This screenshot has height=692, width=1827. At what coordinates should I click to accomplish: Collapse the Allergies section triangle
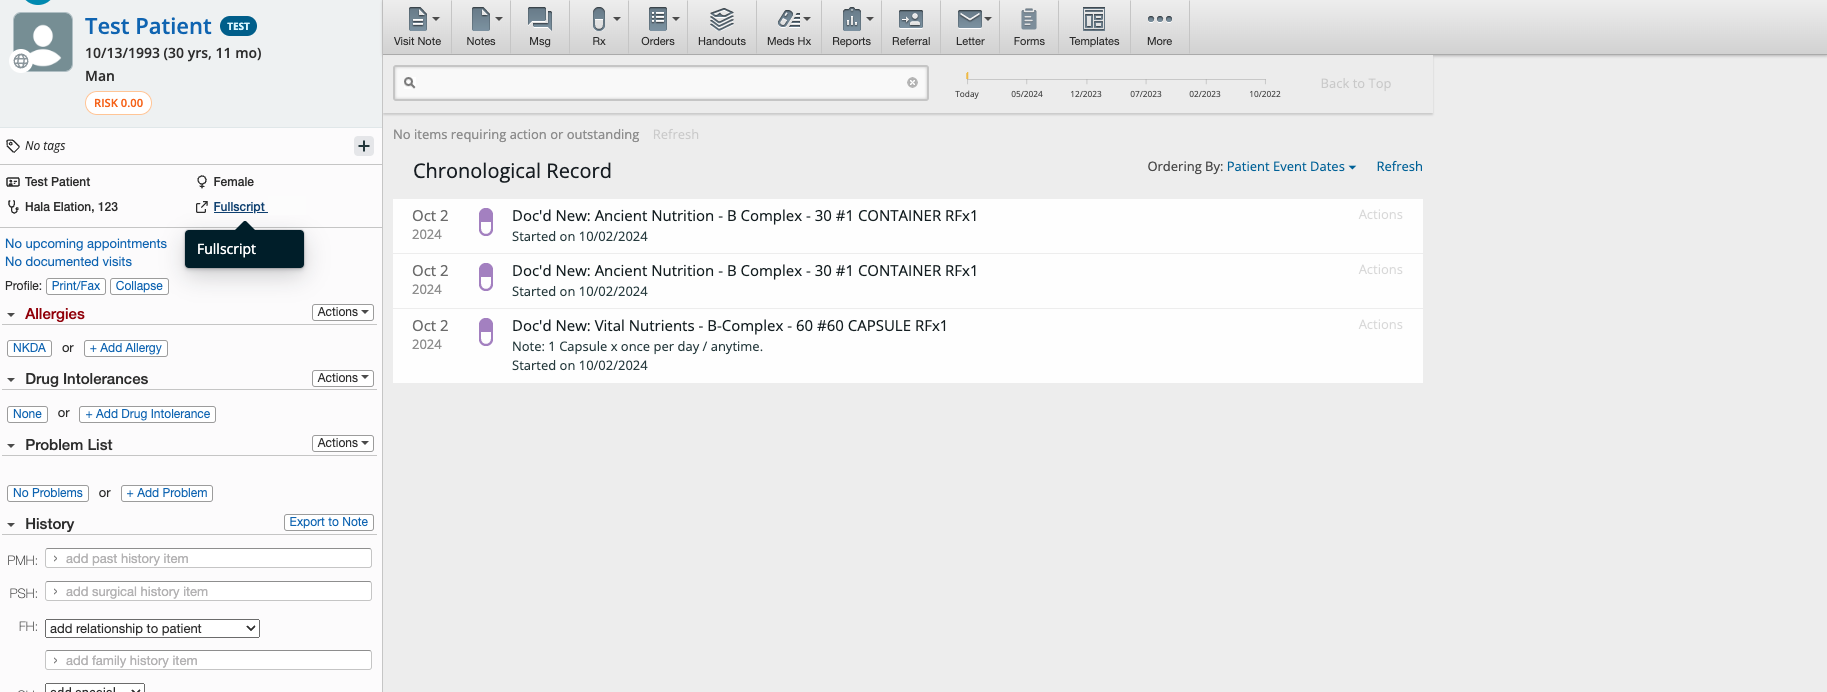pyautogui.click(x=11, y=315)
